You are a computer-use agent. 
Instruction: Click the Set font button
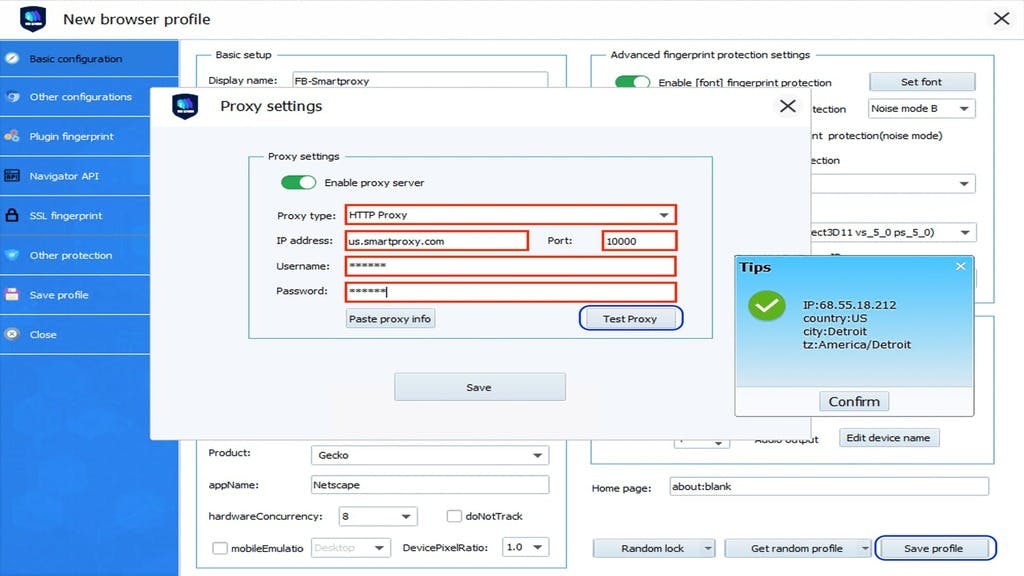pyautogui.click(x=921, y=82)
